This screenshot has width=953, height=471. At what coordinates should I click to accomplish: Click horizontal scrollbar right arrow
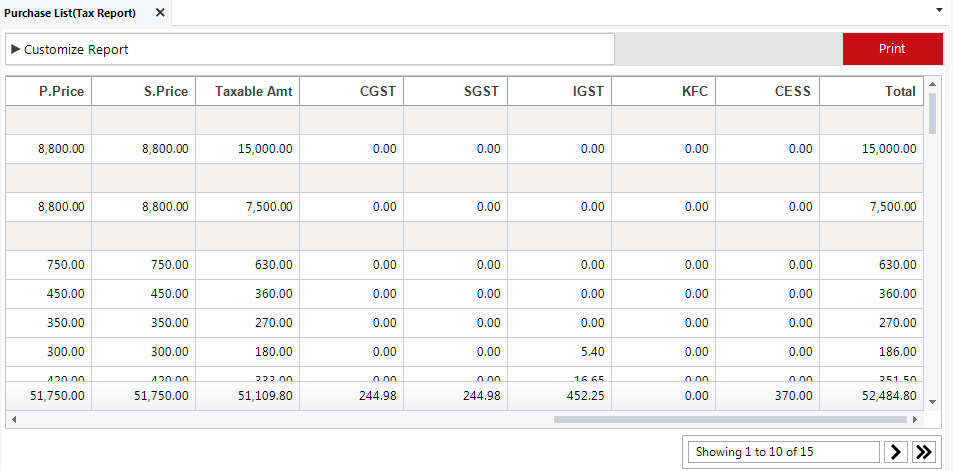915,419
